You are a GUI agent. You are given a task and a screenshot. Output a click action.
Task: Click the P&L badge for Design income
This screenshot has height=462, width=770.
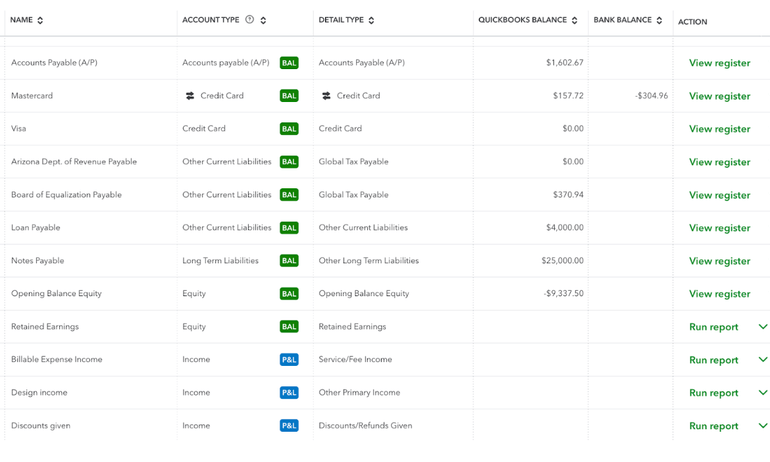(289, 393)
